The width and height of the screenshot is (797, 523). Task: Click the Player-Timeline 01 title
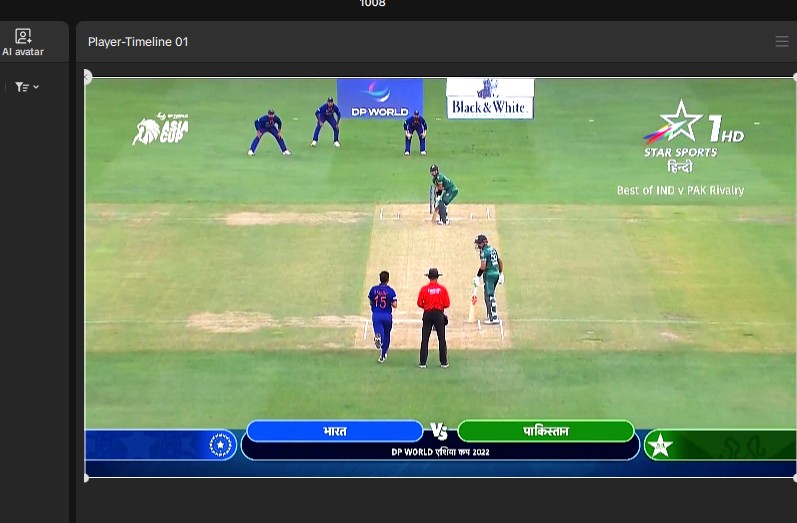(x=138, y=42)
